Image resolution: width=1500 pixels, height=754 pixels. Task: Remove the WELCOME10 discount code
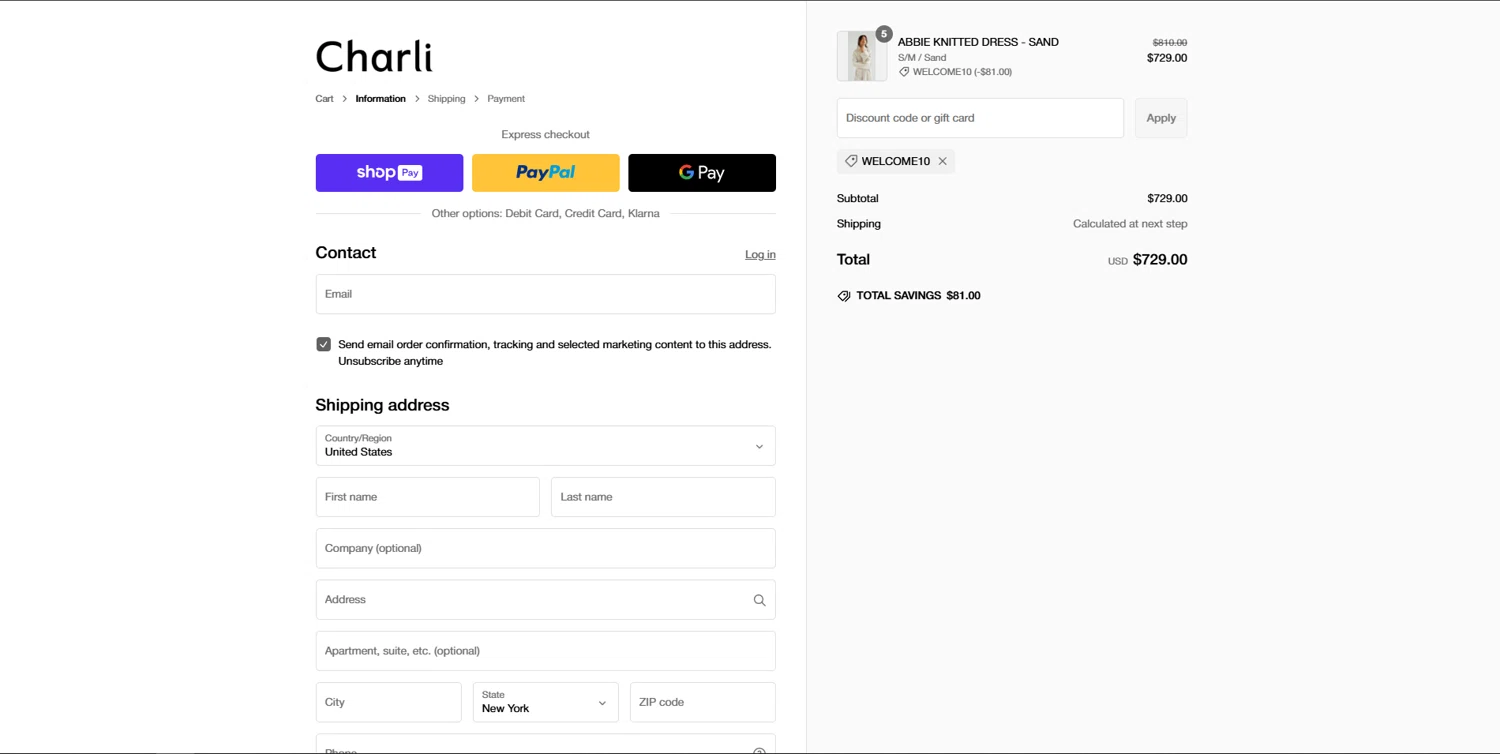pos(942,161)
